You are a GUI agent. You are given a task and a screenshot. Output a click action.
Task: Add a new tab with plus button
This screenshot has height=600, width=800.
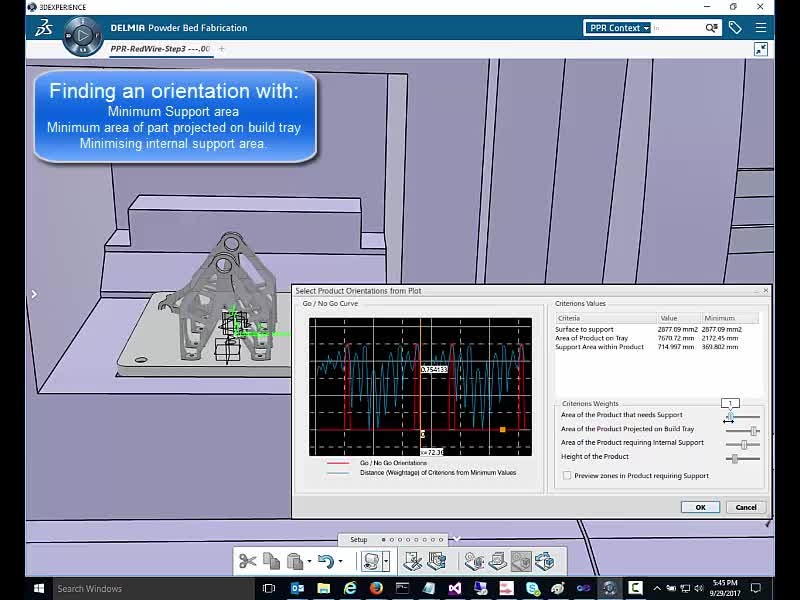point(221,49)
